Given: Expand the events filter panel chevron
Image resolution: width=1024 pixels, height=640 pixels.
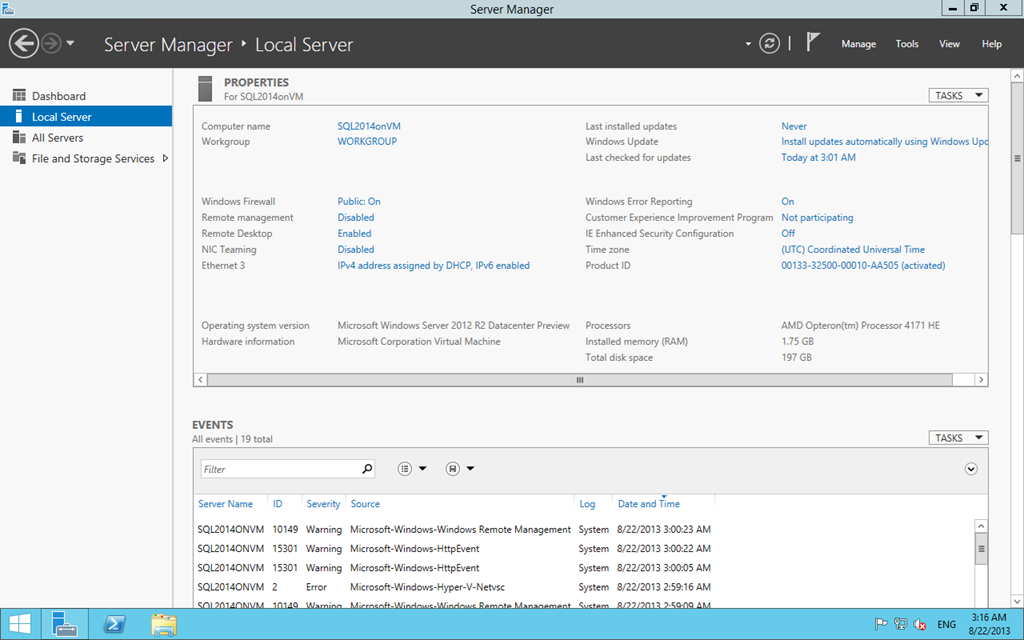Looking at the screenshot, I should (x=971, y=469).
